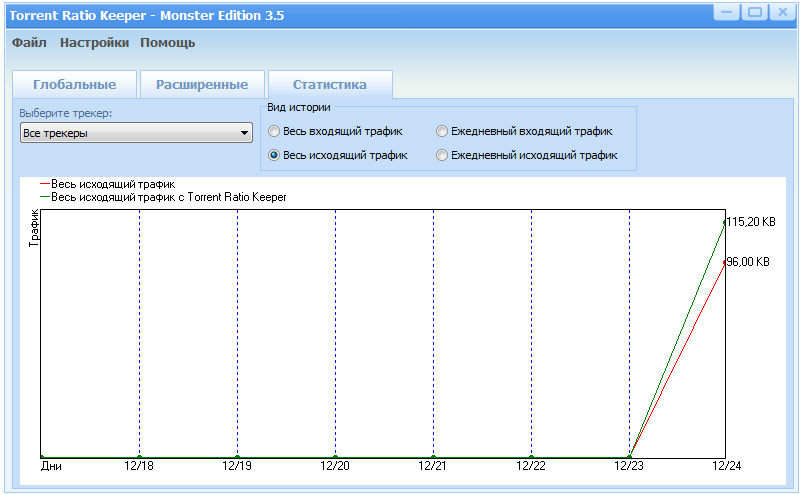800x495 pixels.
Task: Click the Трафик vertical axis label
Action: tap(34, 228)
